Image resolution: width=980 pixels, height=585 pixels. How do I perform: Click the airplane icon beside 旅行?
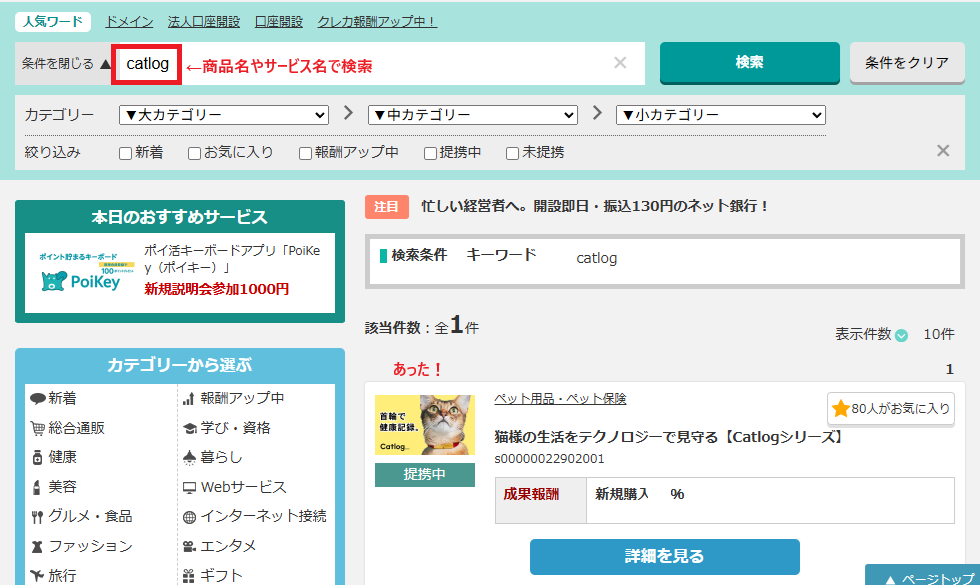tap(38, 576)
